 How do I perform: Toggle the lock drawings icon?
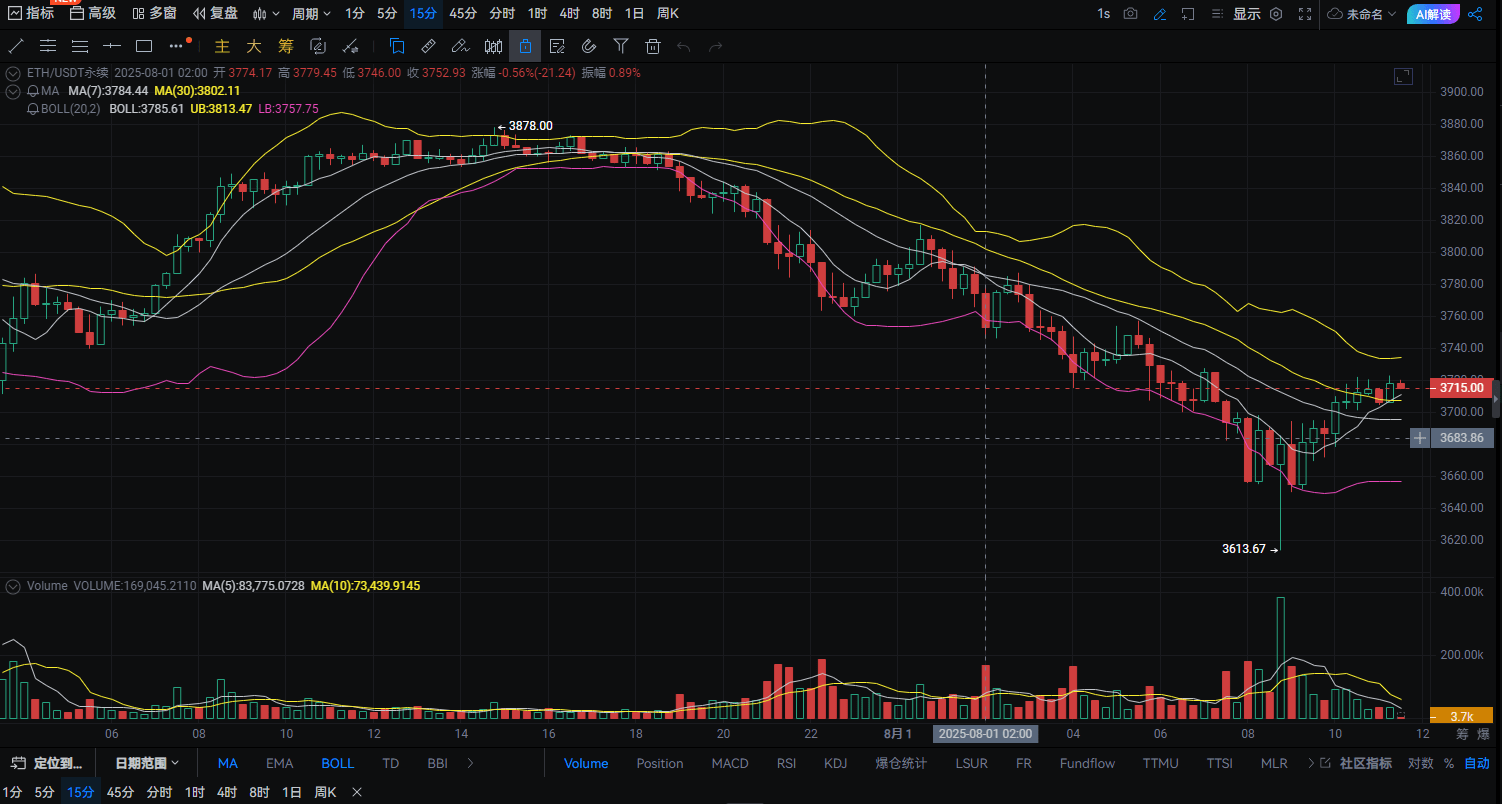click(525, 46)
